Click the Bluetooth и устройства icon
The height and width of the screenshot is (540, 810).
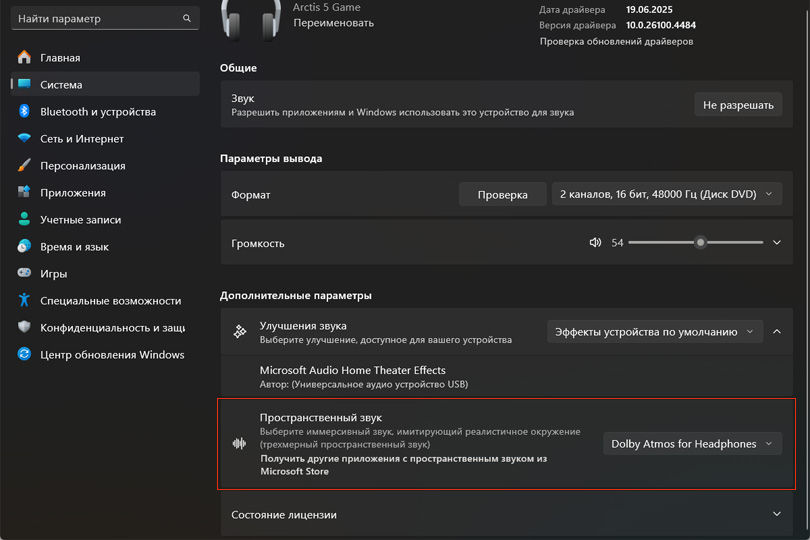click(x=24, y=111)
